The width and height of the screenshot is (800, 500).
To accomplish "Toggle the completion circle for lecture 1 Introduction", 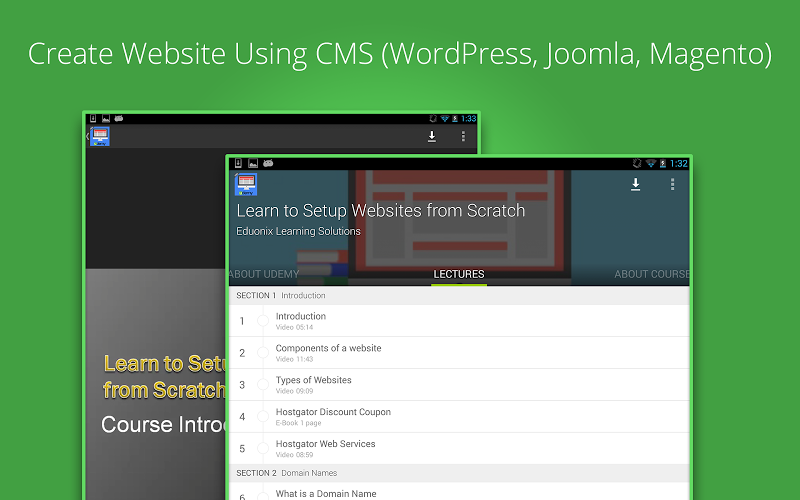I will click(x=263, y=321).
